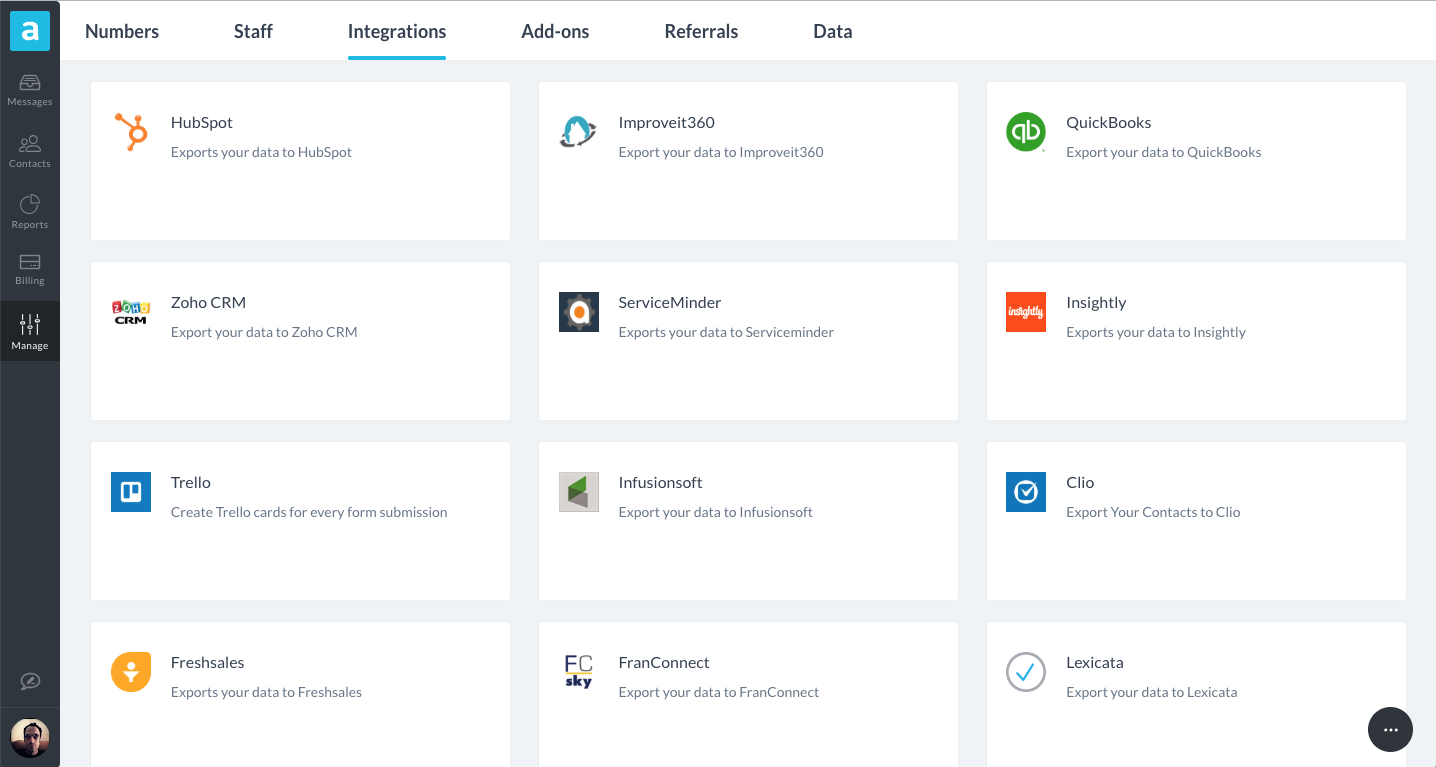
Task: Open the Freshsales integration title
Action: click(x=208, y=662)
